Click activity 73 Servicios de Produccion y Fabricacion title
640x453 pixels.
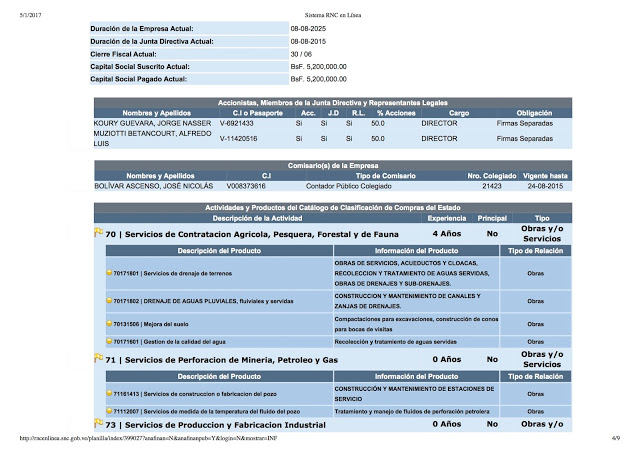pos(216,425)
